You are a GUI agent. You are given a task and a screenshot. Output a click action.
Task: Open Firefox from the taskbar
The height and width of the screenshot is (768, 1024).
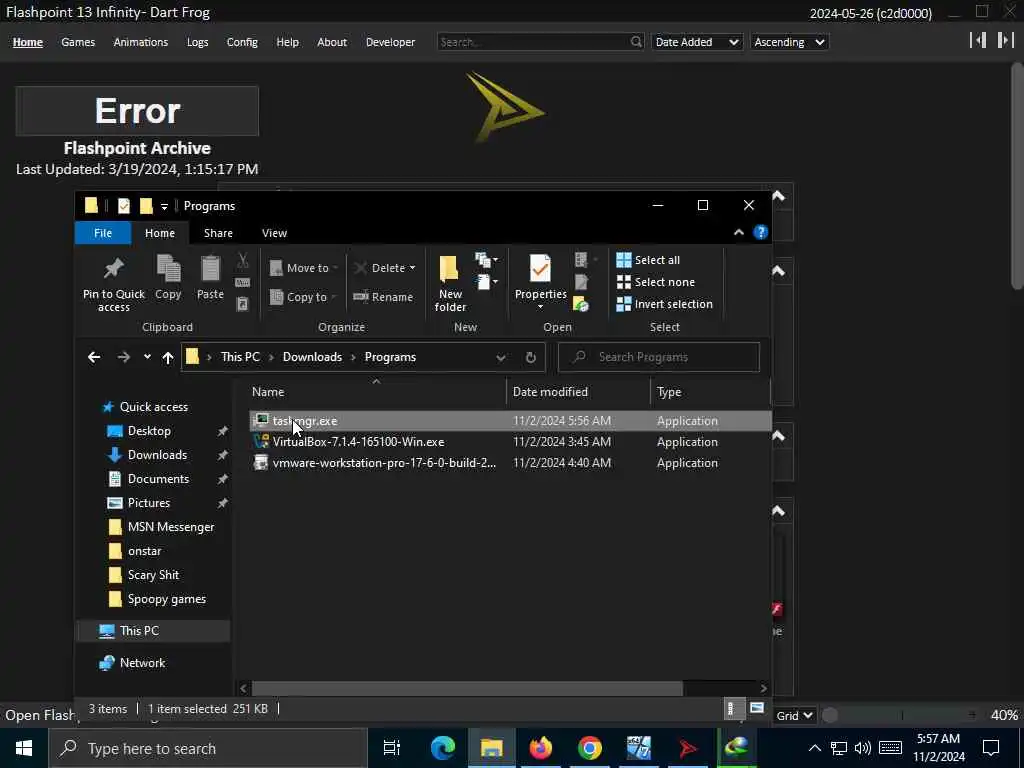tap(541, 748)
